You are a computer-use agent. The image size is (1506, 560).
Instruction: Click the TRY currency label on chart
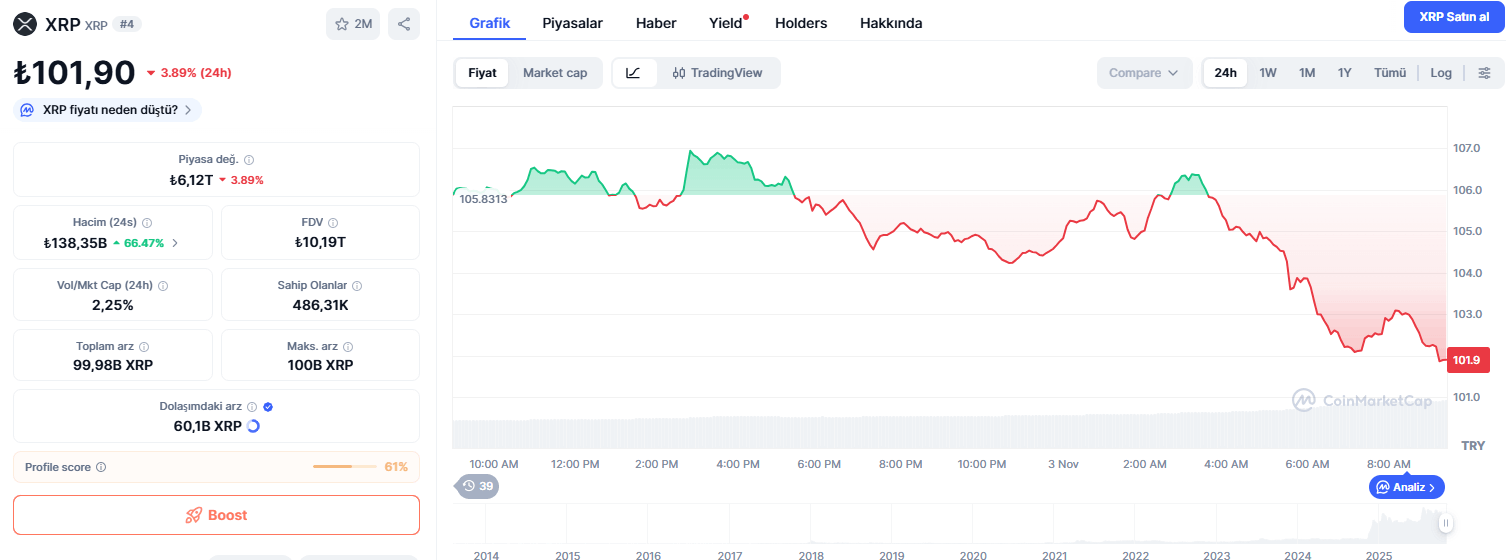pyautogui.click(x=1473, y=445)
